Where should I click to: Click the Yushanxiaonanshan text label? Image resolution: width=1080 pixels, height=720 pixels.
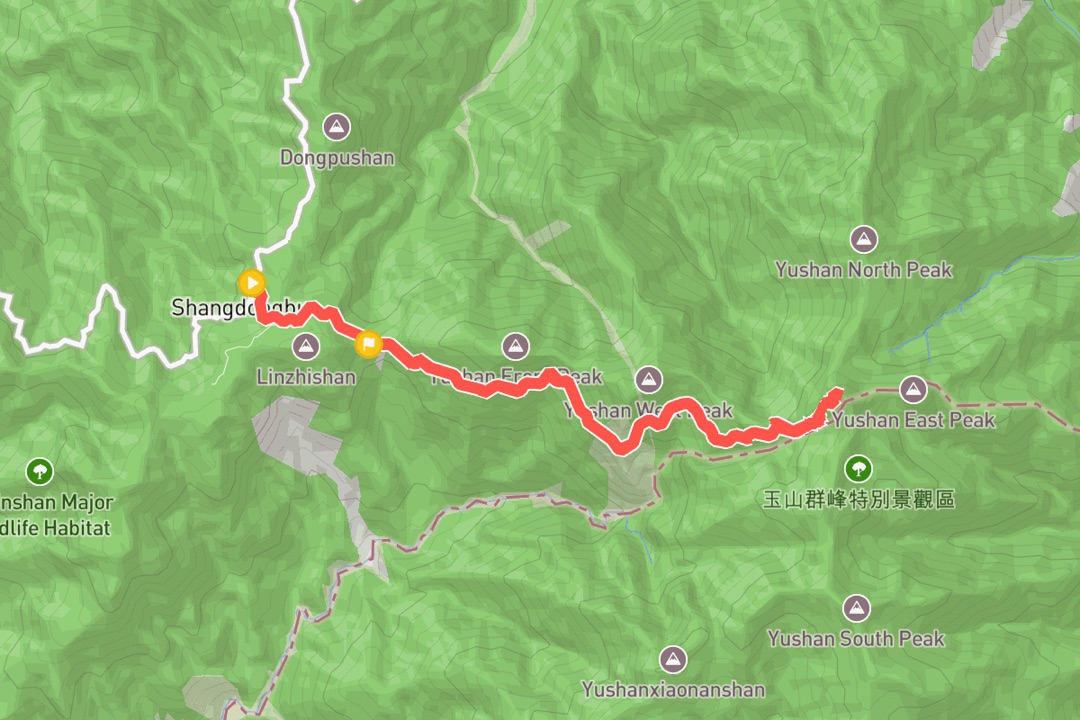[673, 690]
